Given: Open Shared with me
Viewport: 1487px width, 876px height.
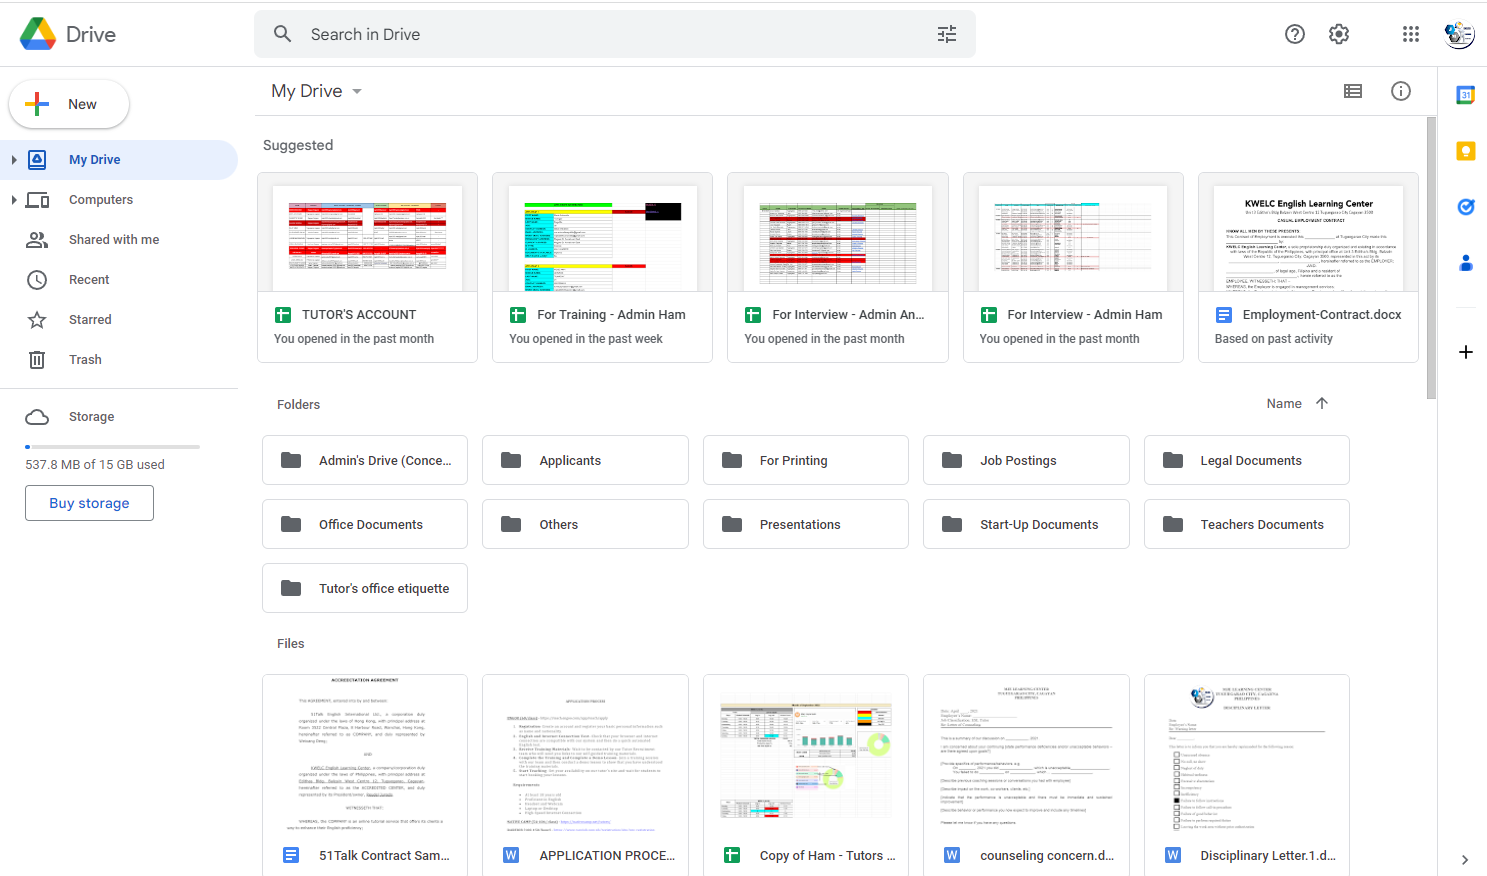Looking at the screenshot, I should [x=119, y=240].
